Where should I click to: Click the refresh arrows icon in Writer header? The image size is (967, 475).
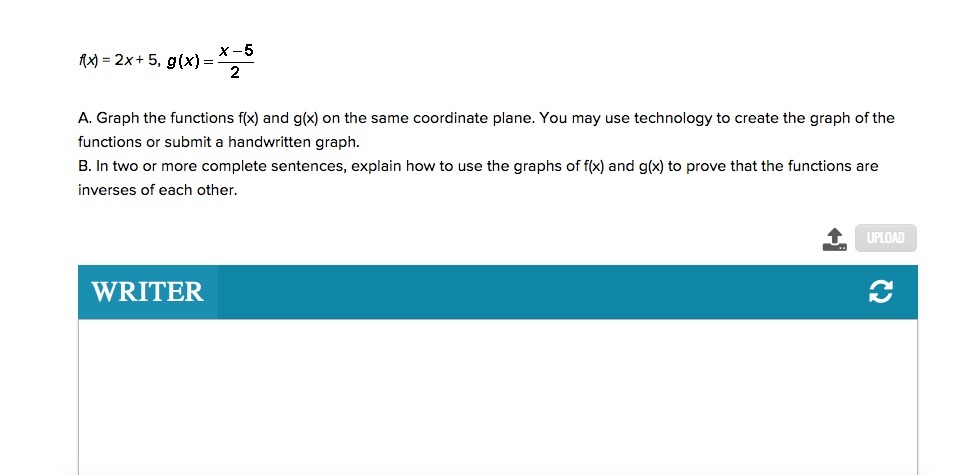pos(881,292)
